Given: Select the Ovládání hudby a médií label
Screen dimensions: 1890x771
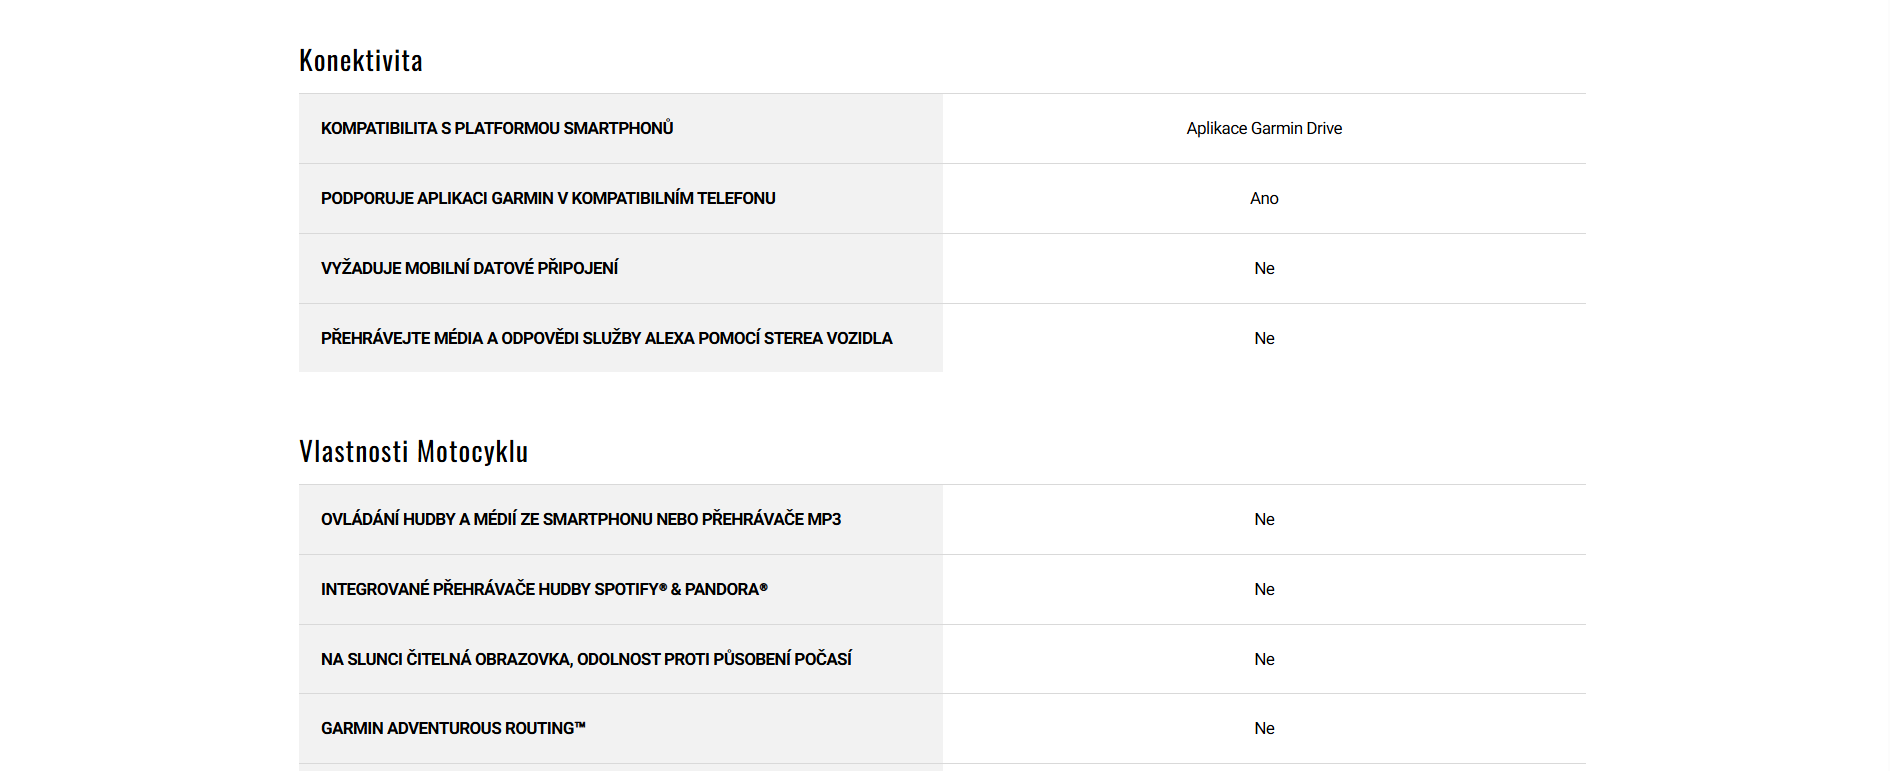Looking at the screenshot, I should (x=580, y=519).
